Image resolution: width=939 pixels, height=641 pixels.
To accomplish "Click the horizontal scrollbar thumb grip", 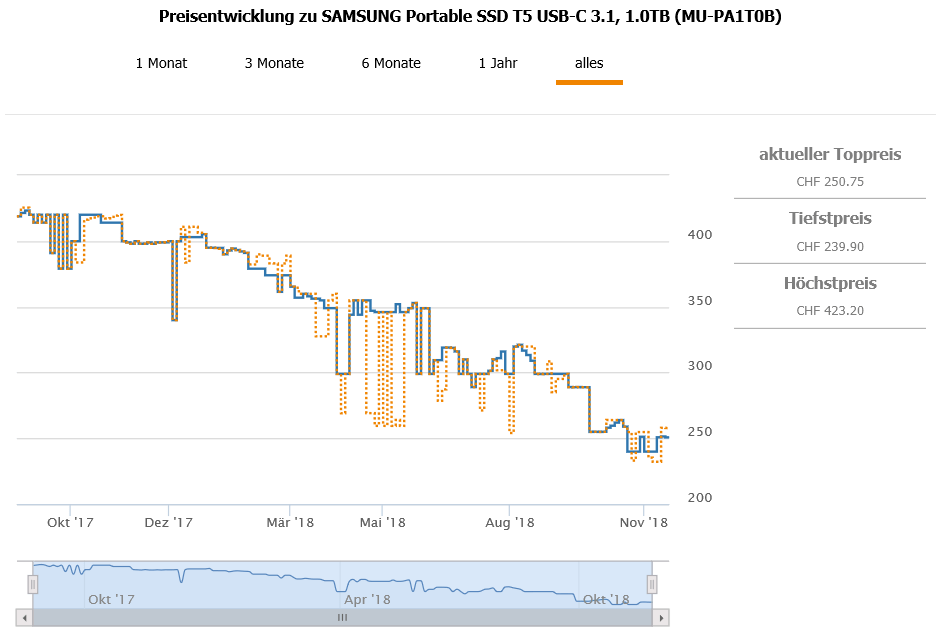I will (342, 618).
